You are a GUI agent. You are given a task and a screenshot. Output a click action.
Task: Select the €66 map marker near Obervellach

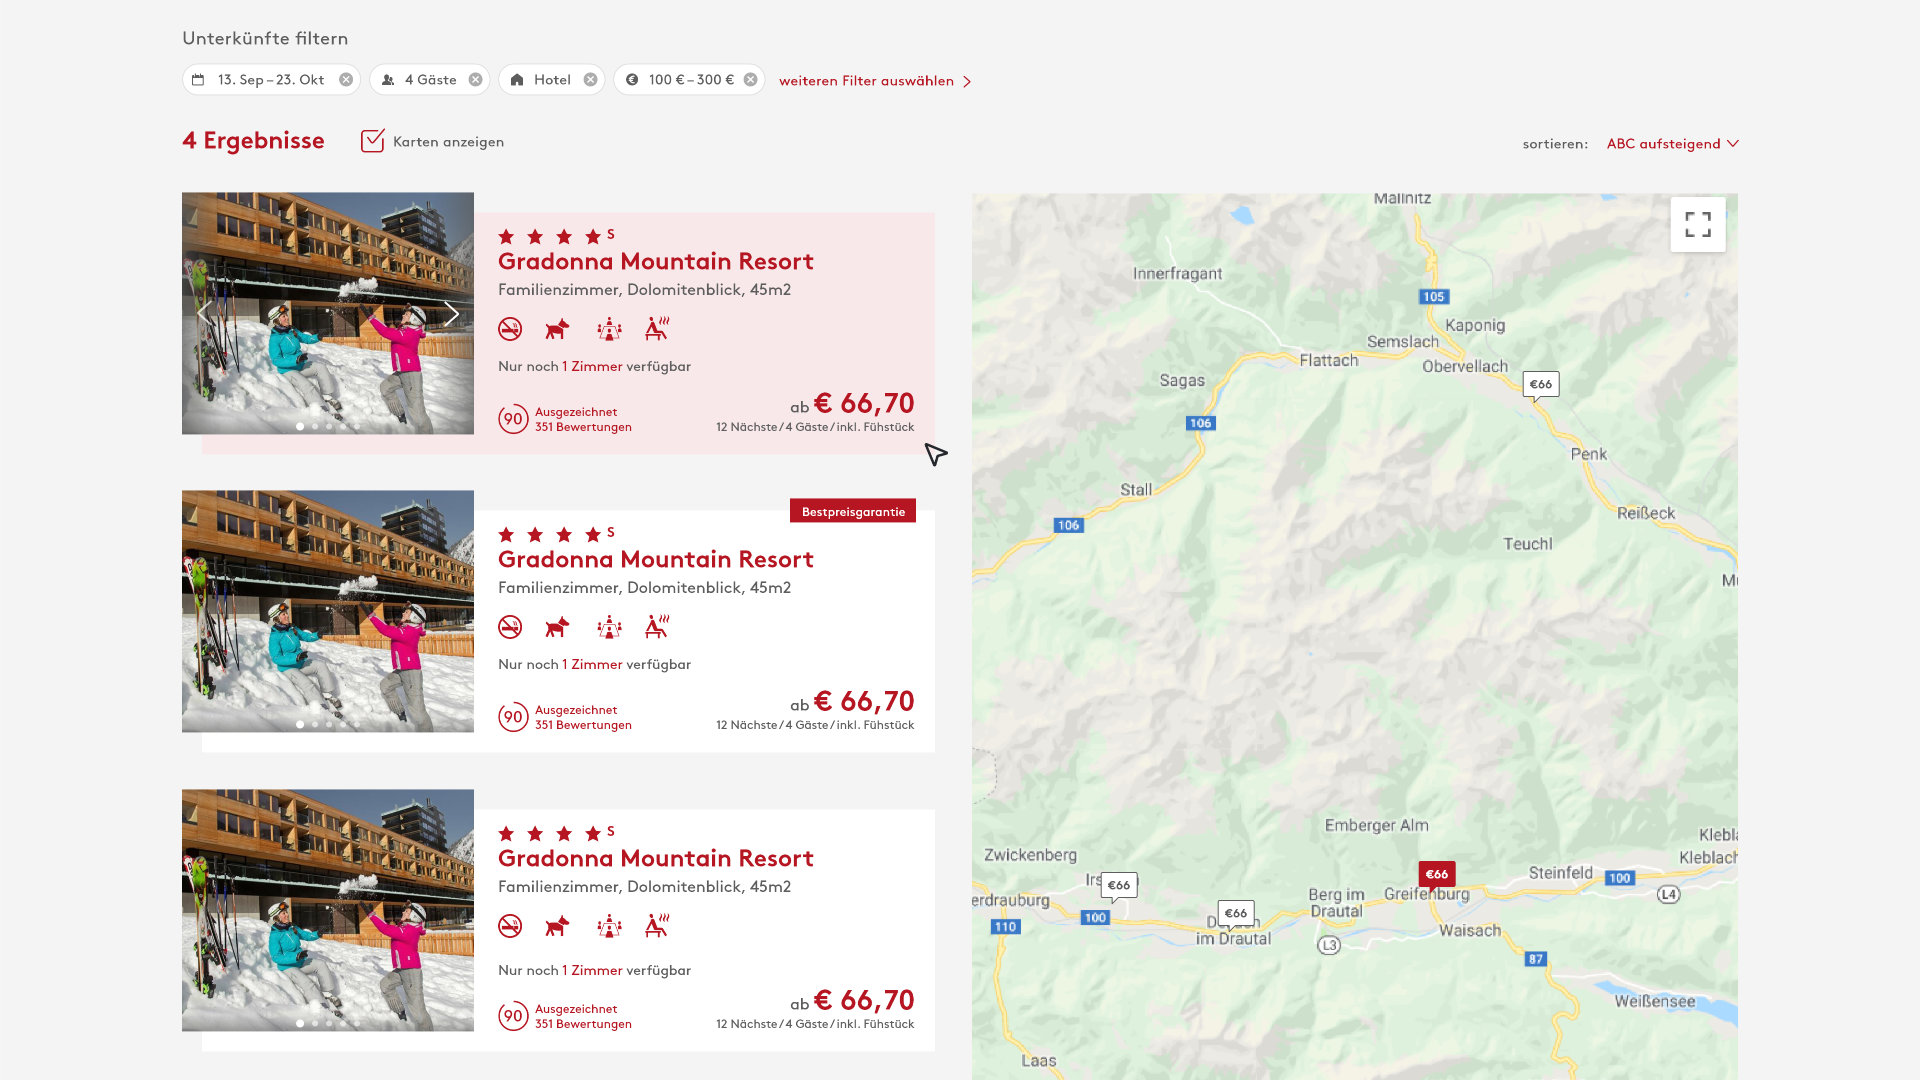click(x=1540, y=384)
